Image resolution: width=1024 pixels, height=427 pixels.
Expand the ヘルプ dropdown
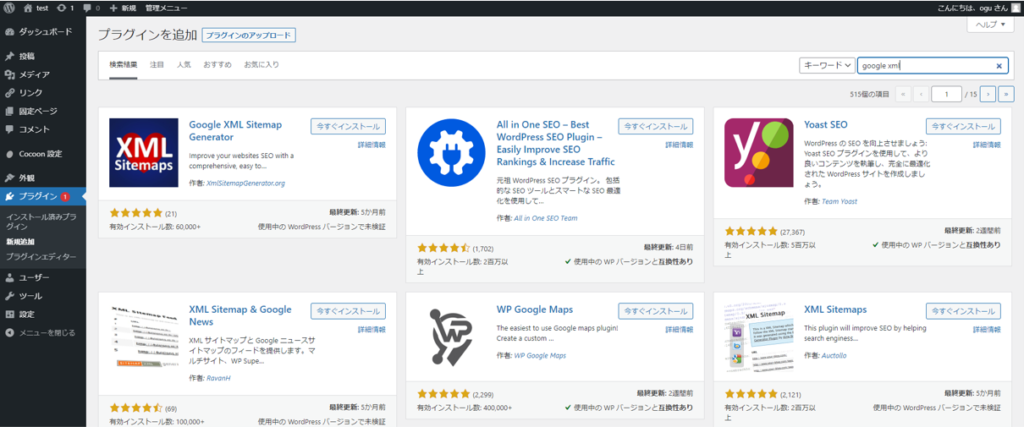(990, 24)
